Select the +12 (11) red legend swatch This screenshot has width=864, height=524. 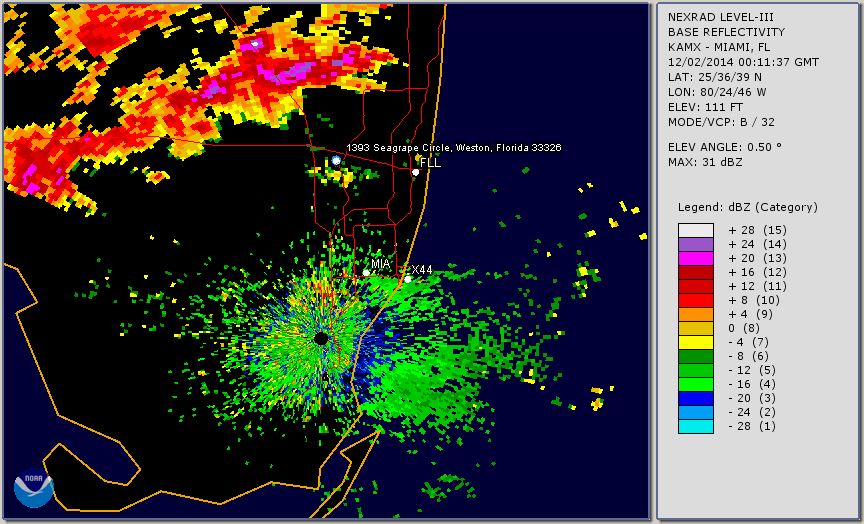point(696,287)
